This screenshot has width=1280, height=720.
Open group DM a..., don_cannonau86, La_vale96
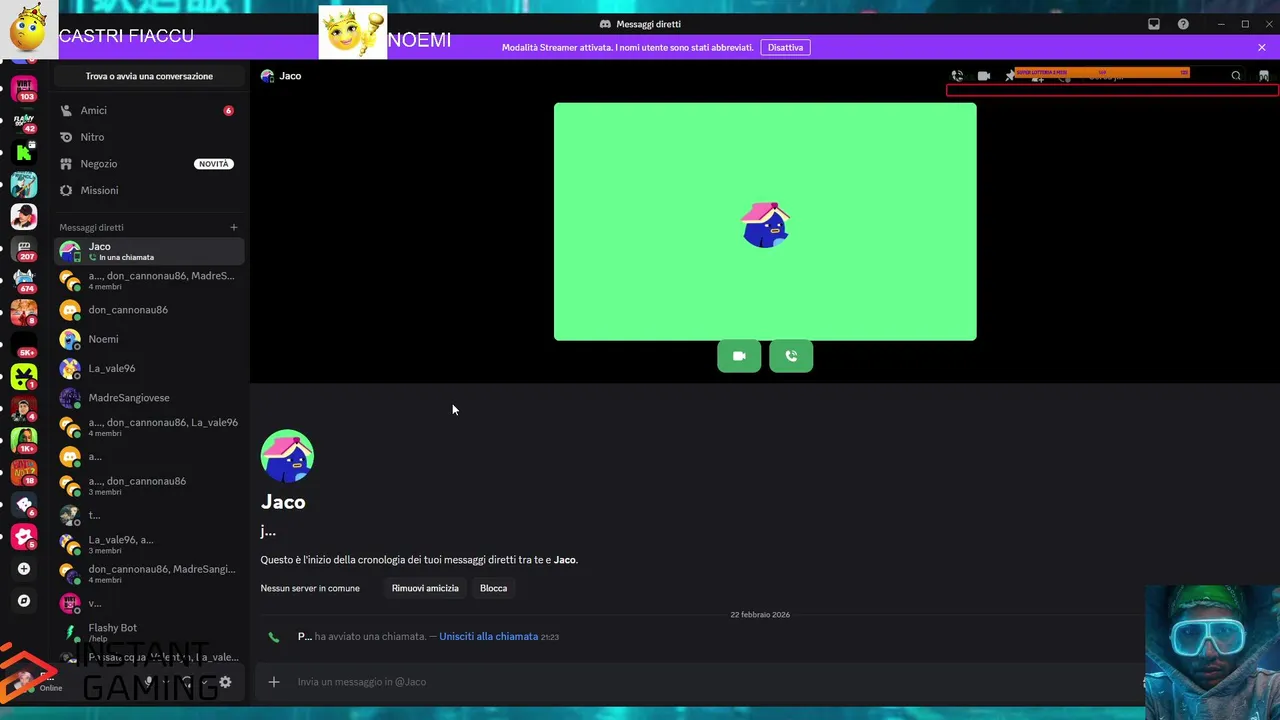coord(148,427)
